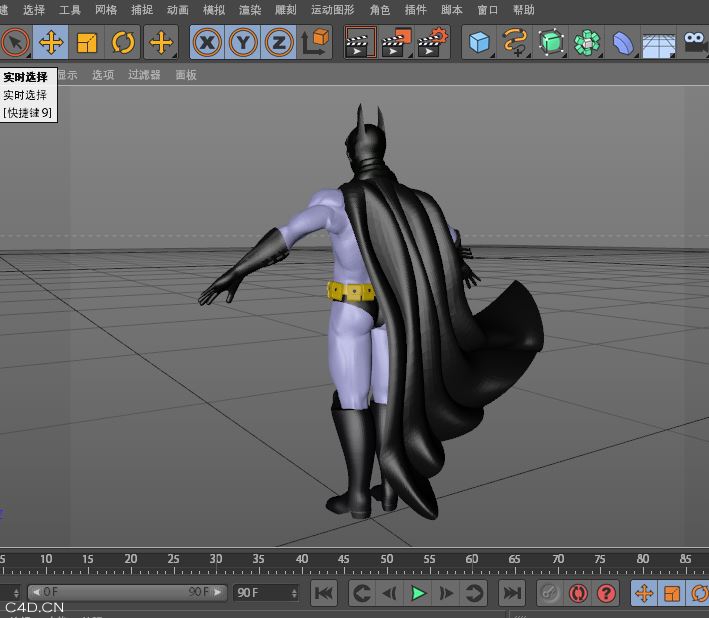Select the Live Selection arrow tool
The width and height of the screenshot is (709, 618).
click(16, 43)
